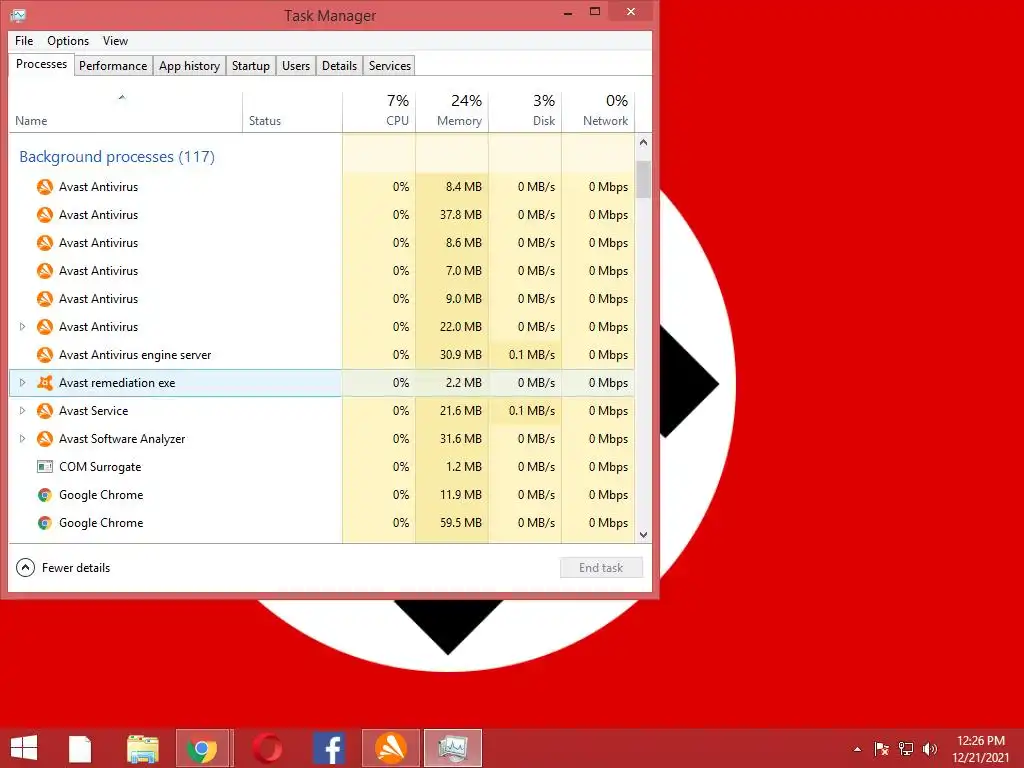Select the Avast Antivirus 8.6 MB row

point(322,242)
